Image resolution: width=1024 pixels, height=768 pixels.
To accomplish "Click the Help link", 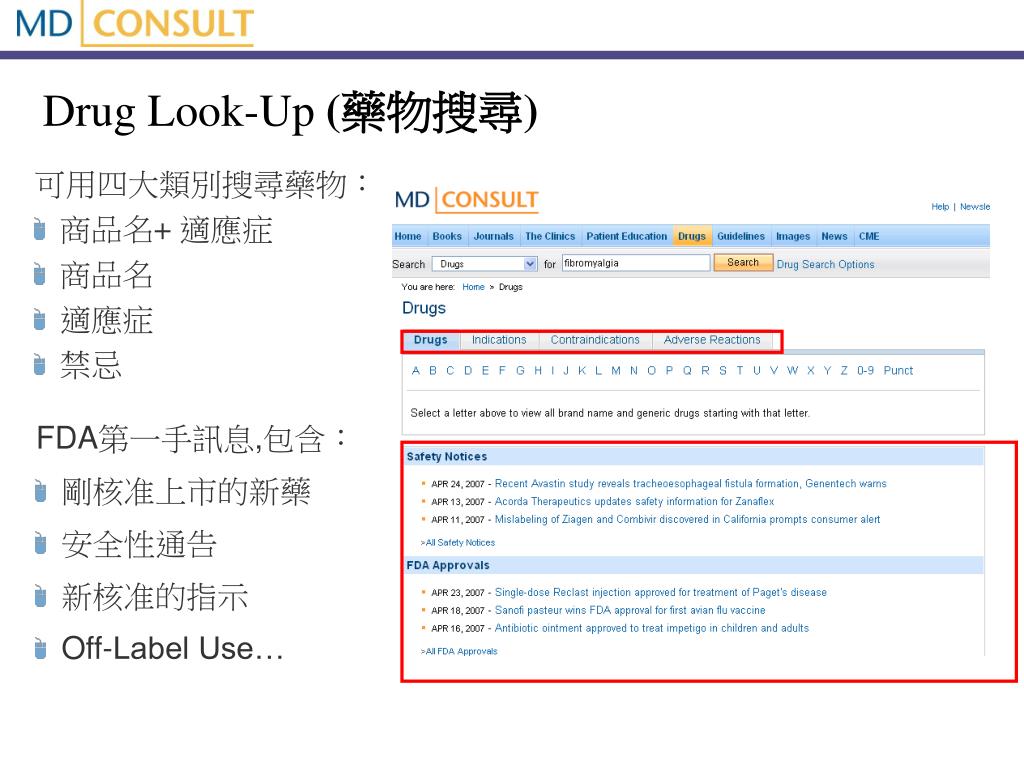I will point(940,206).
